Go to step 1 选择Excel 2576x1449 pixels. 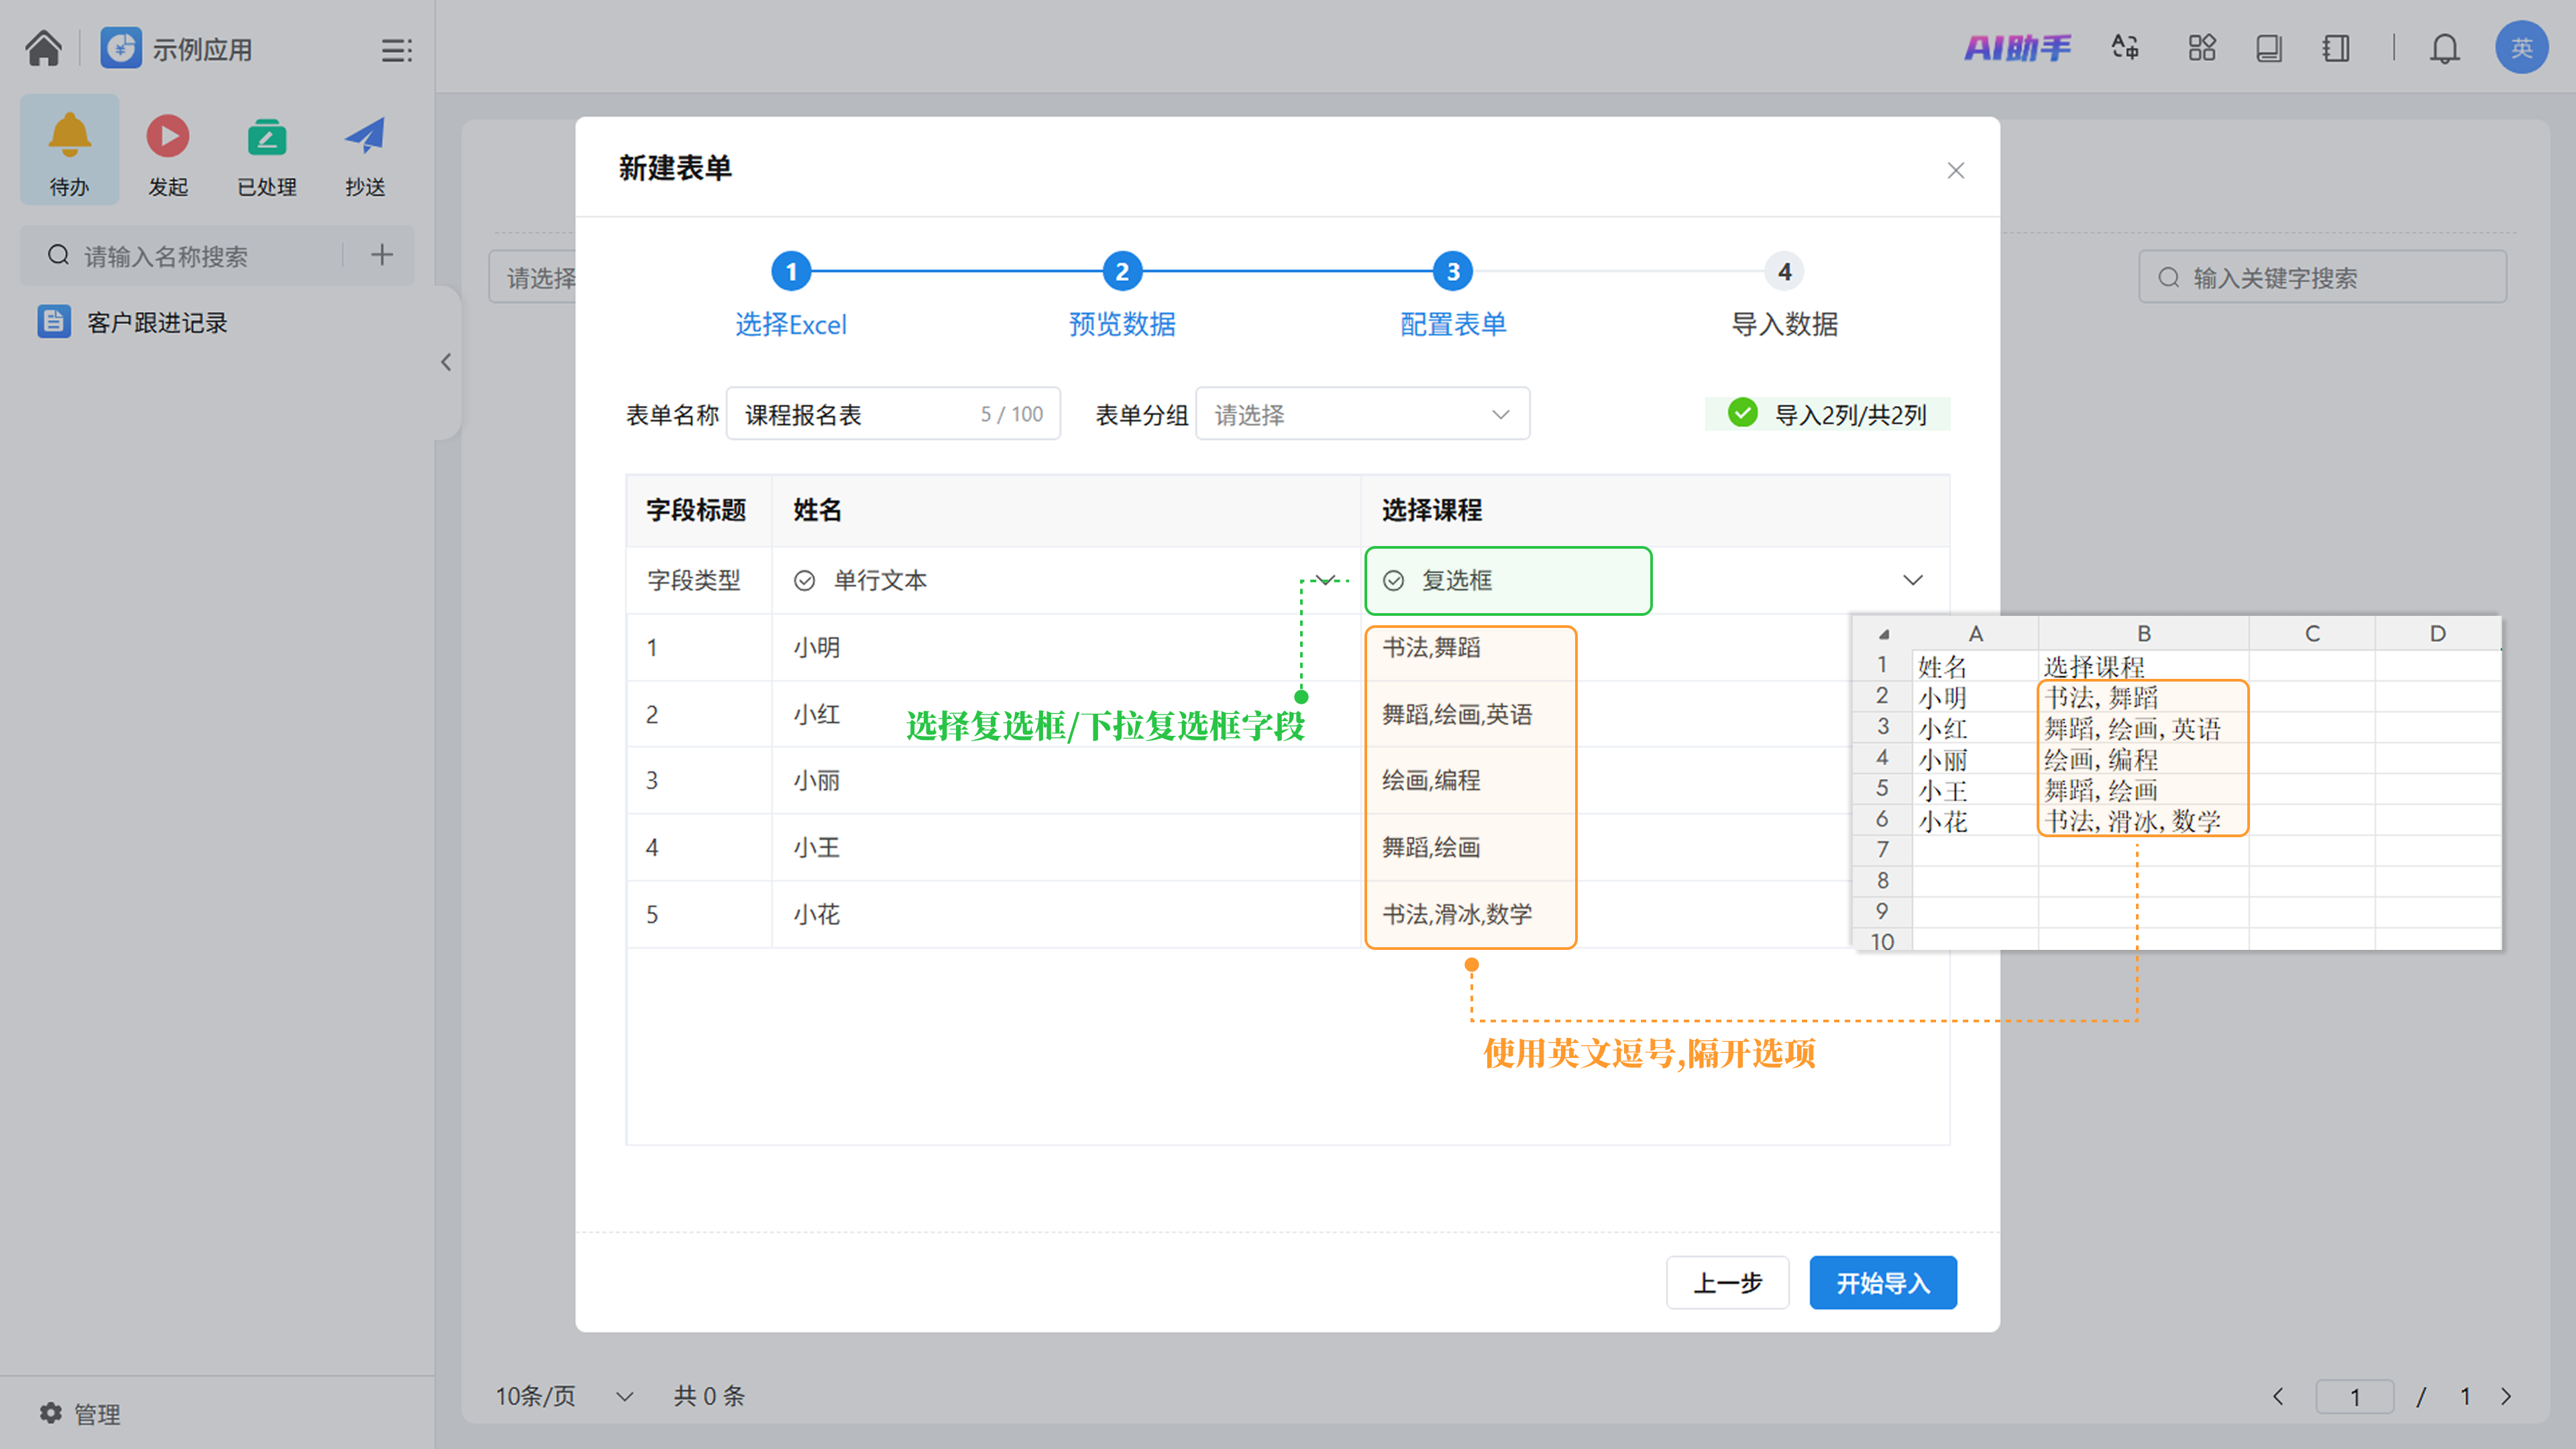pyautogui.click(x=790, y=272)
